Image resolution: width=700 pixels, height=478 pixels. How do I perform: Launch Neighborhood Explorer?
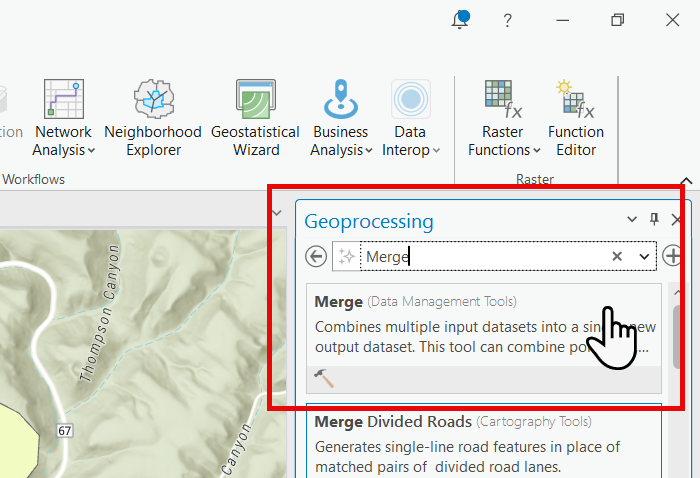point(153,118)
